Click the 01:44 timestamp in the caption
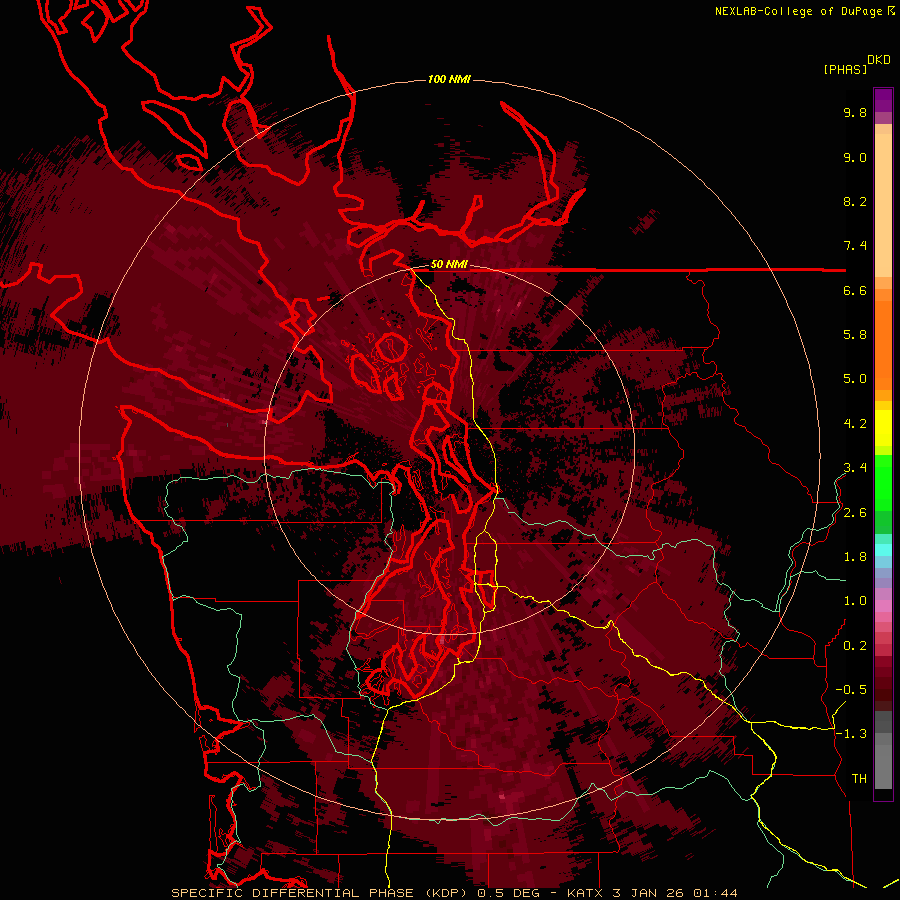Screen dimensions: 900x900 point(715,893)
